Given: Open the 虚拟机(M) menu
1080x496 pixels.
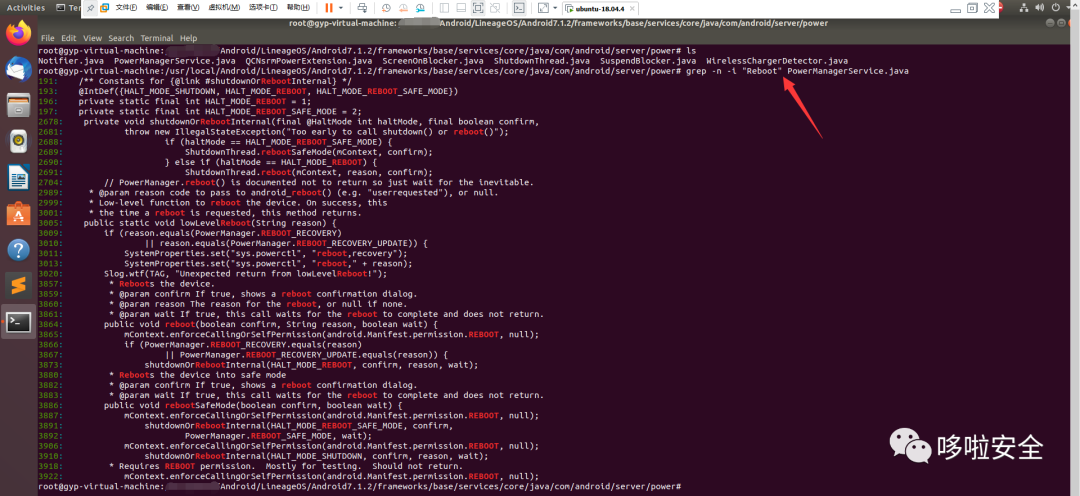Looking at the screenshot, I should click(223, 8).
